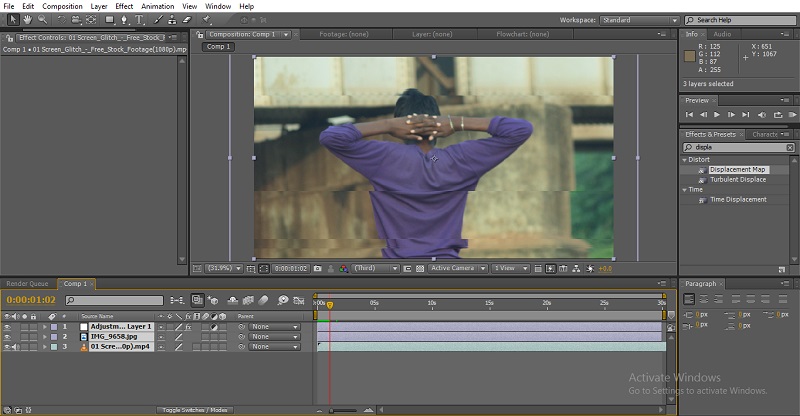
Task: Take a snapshot with the camera icon
Action: [x=317, y=268]
